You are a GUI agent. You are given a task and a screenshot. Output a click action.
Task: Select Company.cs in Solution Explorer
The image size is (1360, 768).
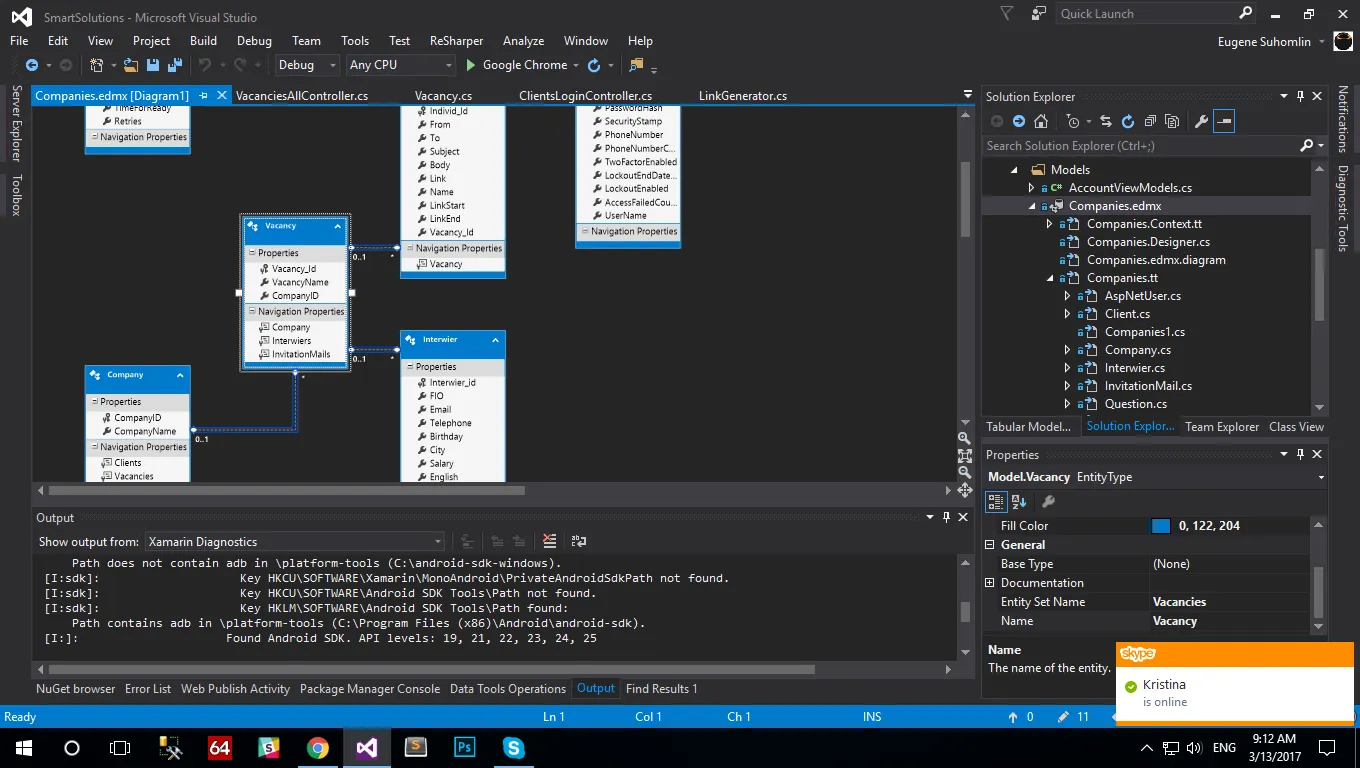pos(1137,350)
